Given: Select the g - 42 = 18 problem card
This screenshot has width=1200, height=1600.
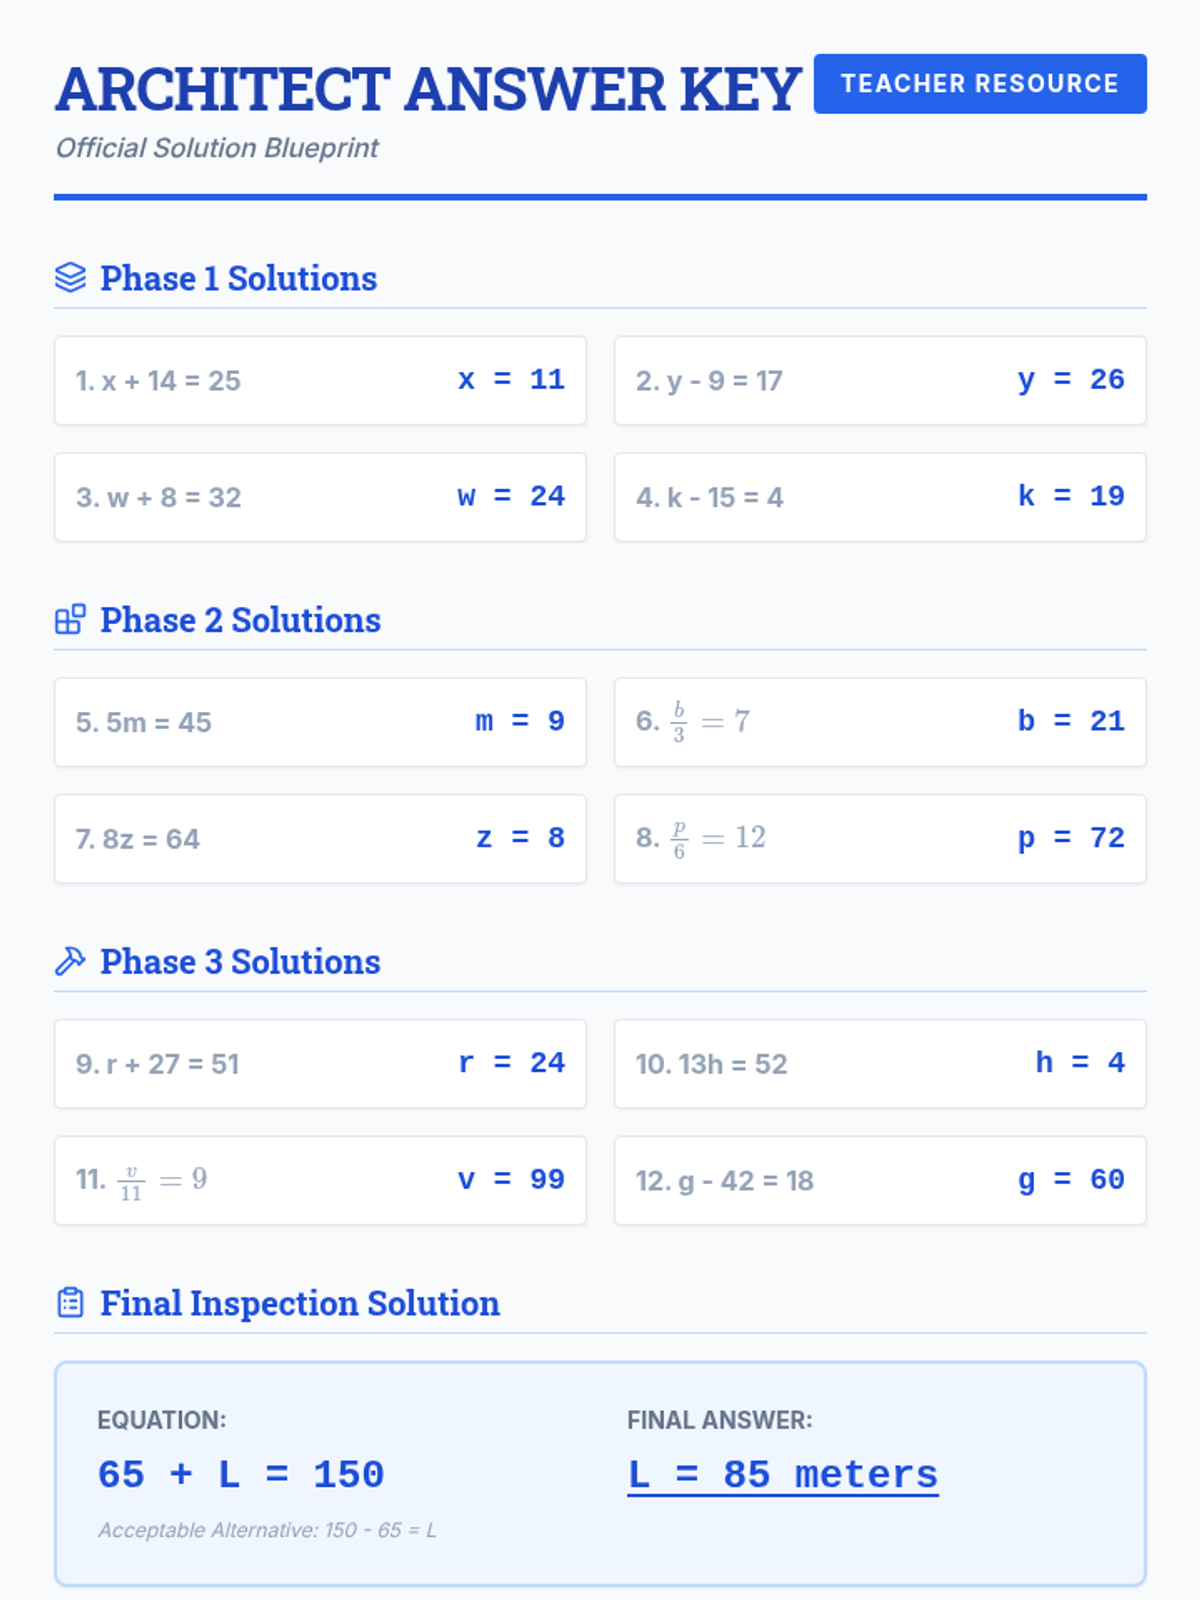Looking at the screenshot, I should (x=880, y=1180).
